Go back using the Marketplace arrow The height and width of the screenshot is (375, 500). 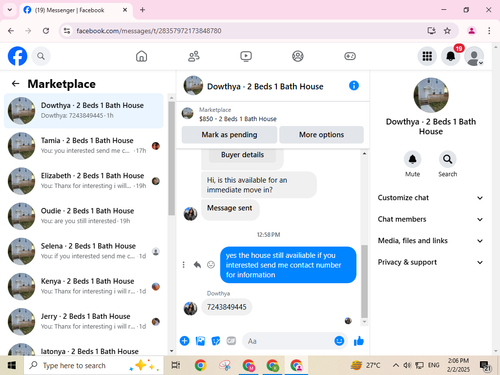(15, 84)
